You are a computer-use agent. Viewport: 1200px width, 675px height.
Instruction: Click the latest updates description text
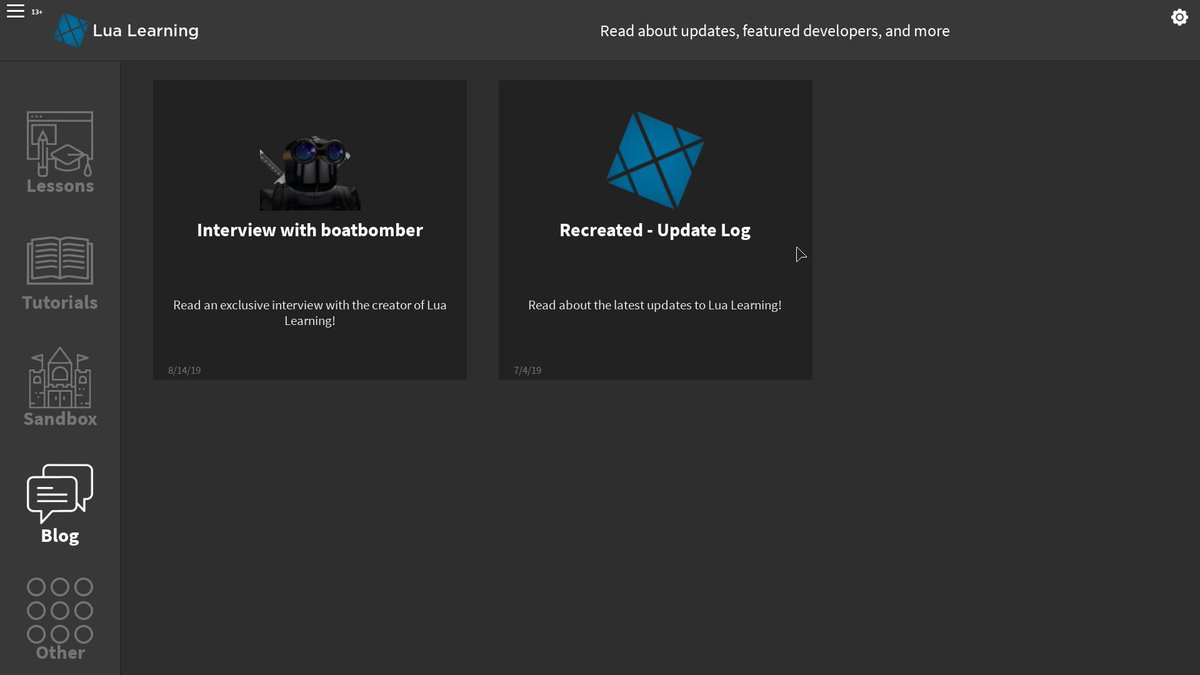coord(655,305)
